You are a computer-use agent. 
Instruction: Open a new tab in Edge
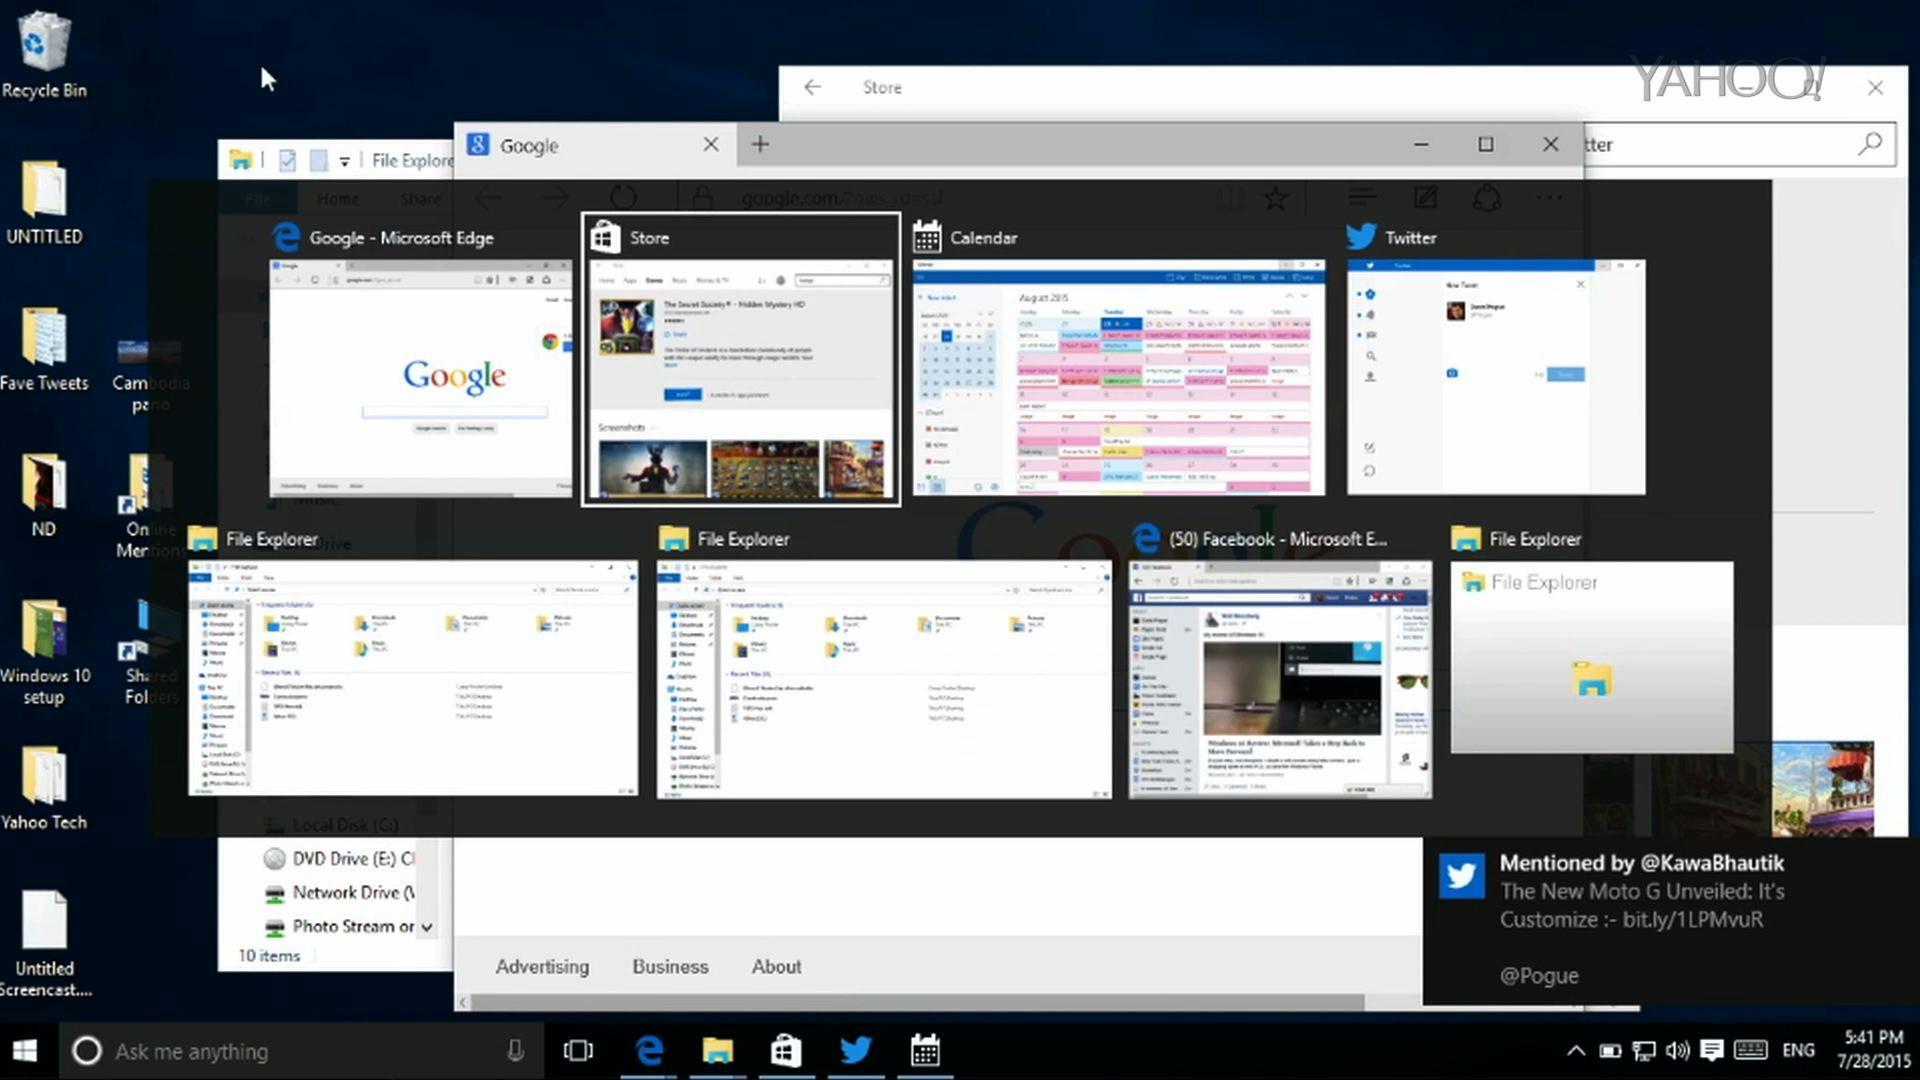point(760,144)
